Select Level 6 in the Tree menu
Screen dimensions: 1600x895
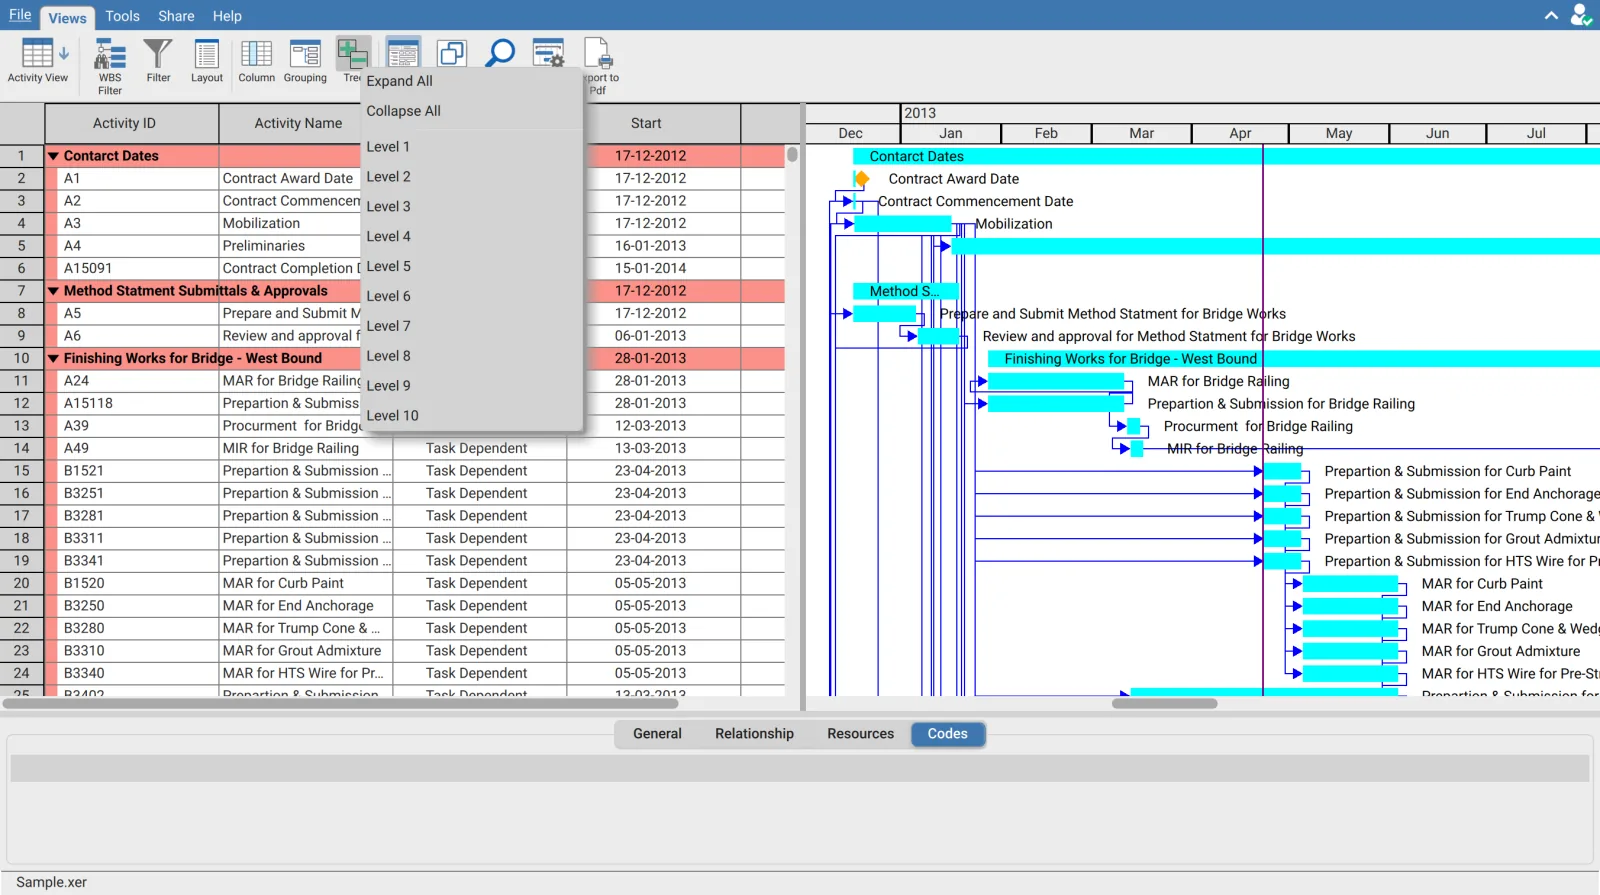tap(471, 296)
